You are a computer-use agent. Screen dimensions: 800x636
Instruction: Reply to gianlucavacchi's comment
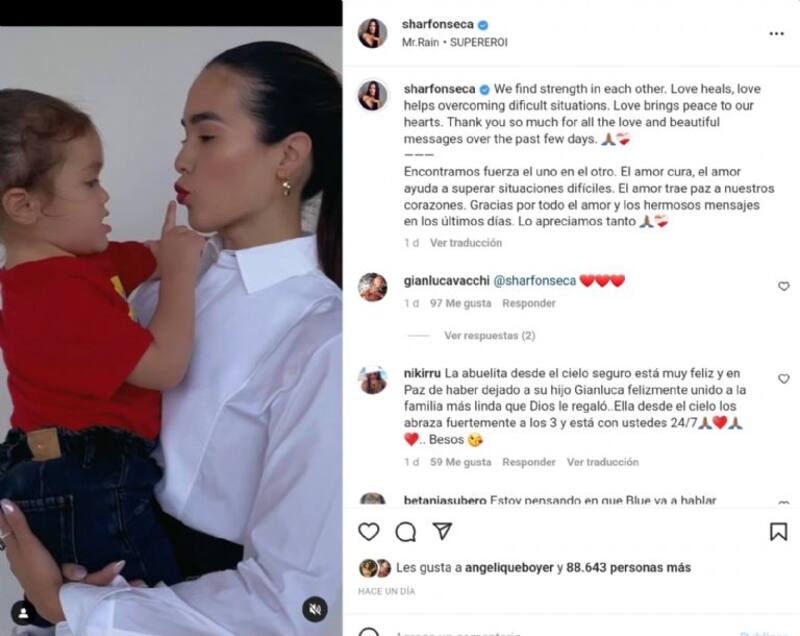click(529, 303)
